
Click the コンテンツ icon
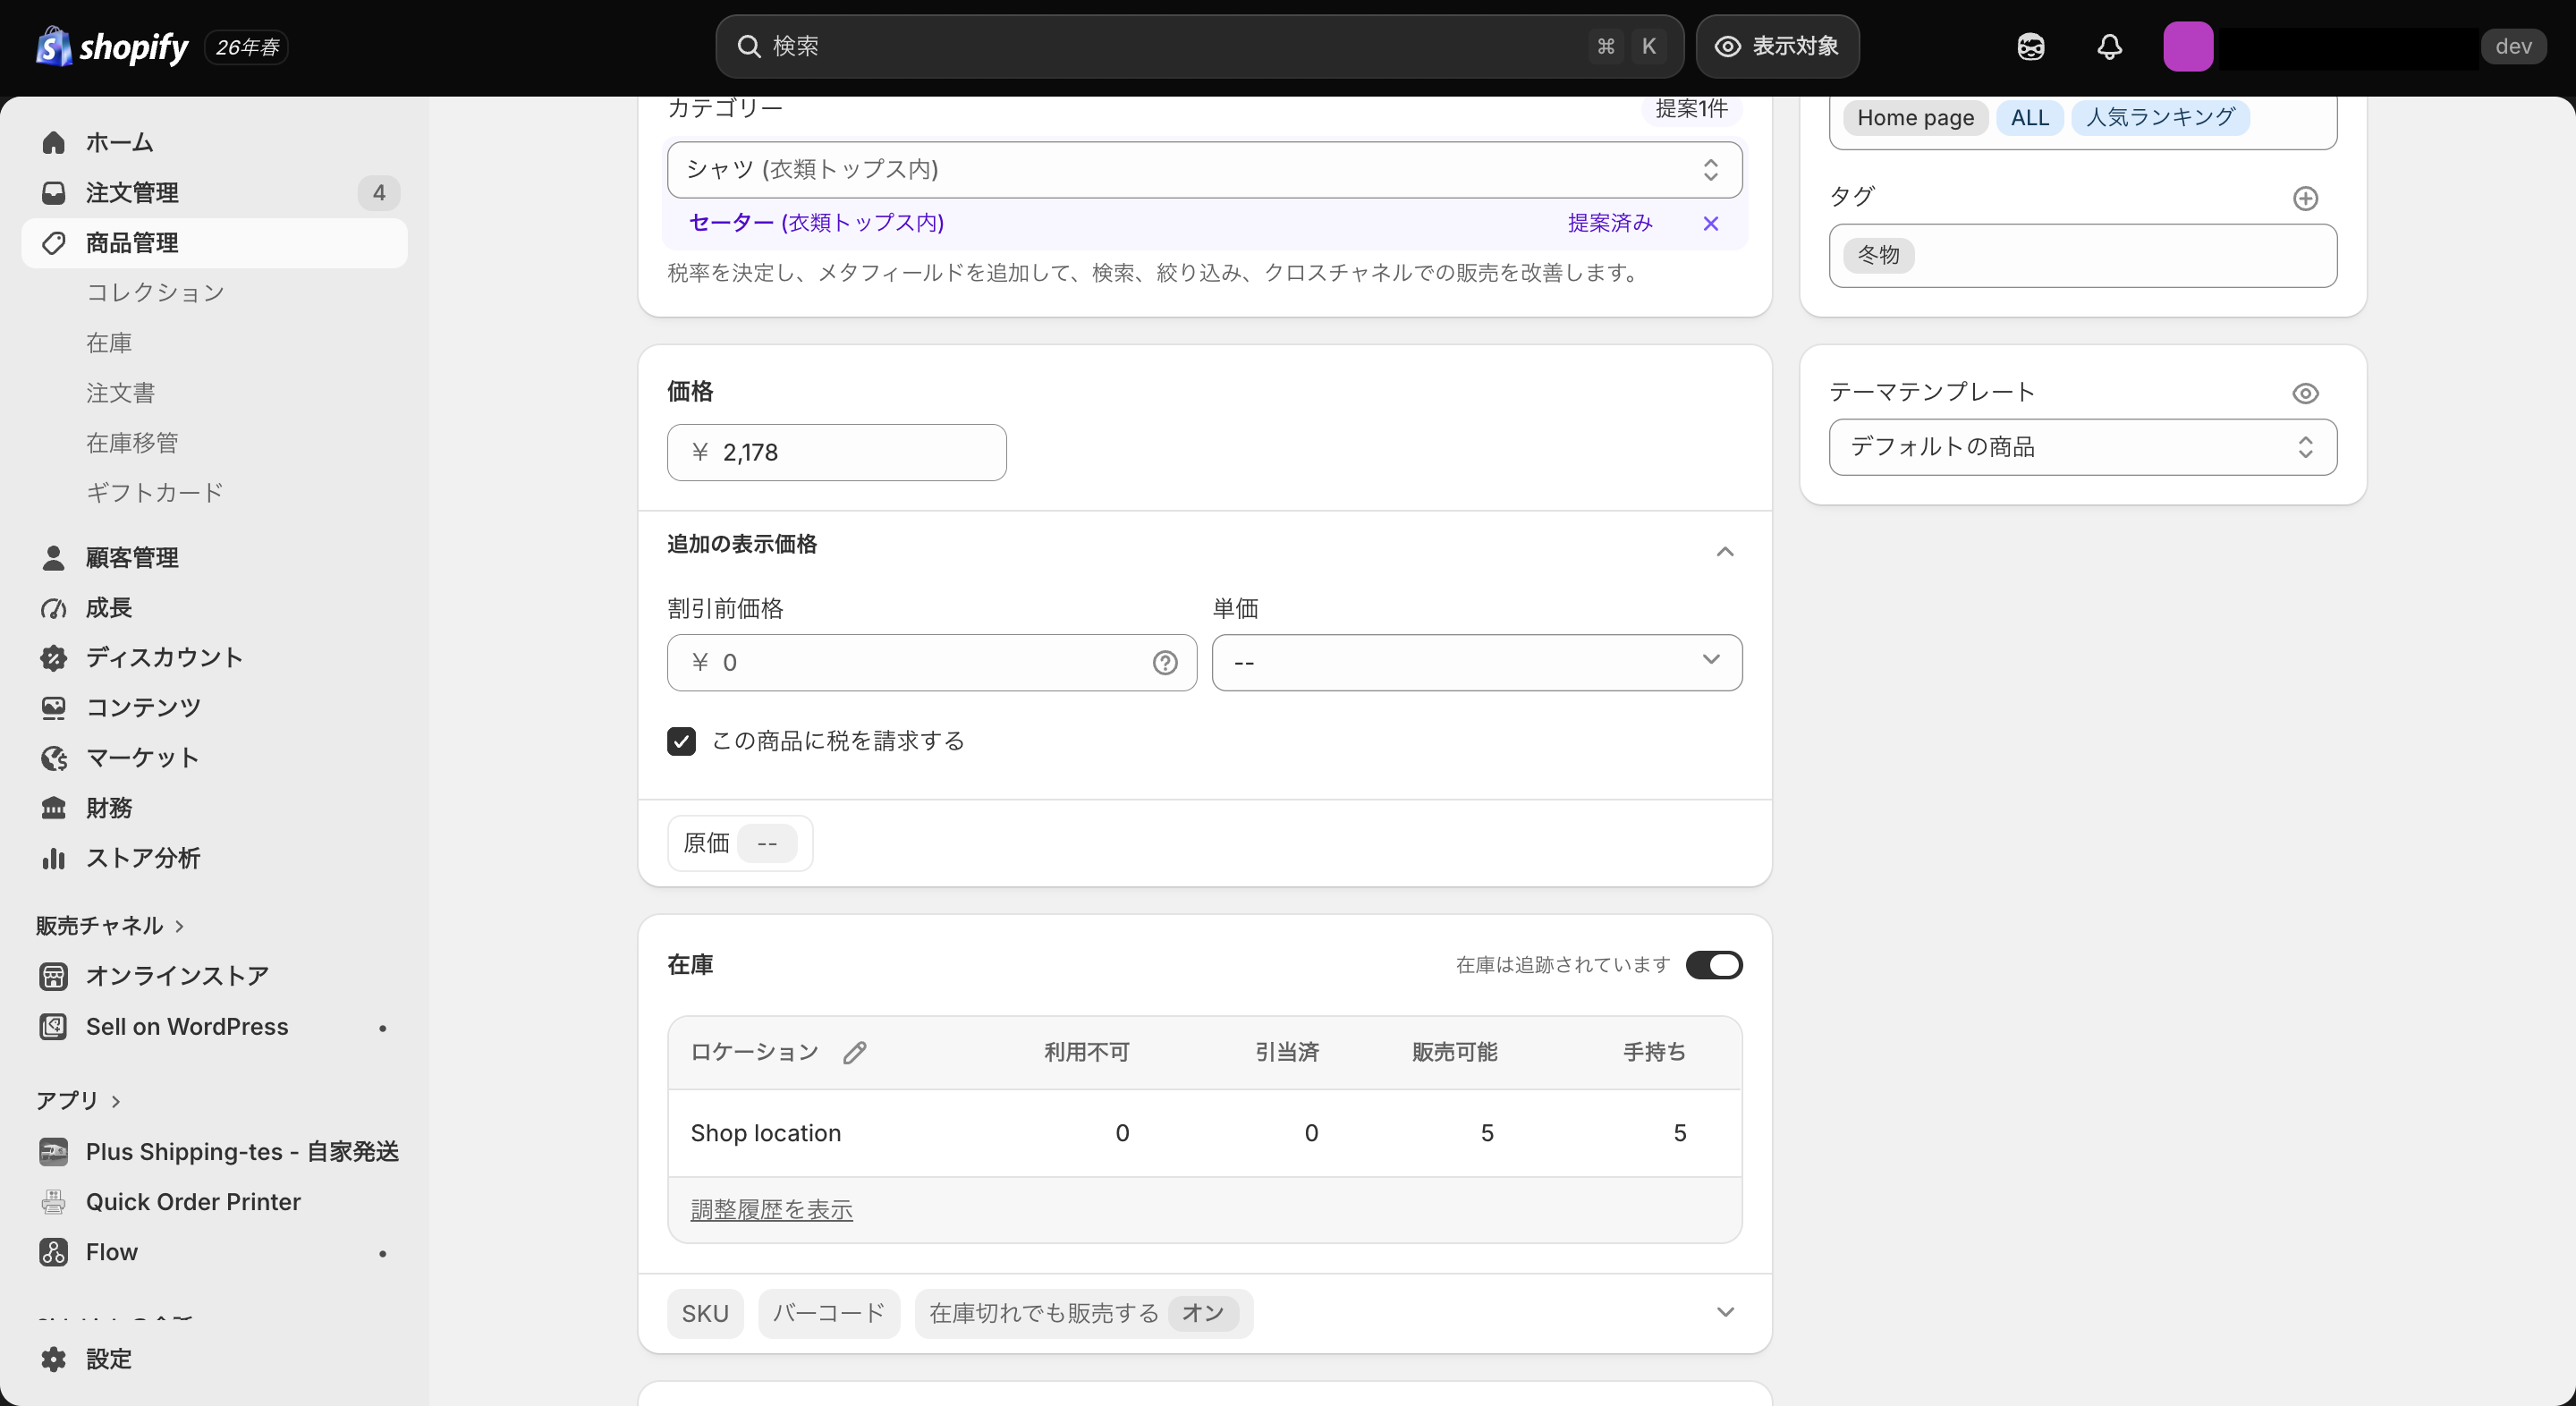pos(54,708)
